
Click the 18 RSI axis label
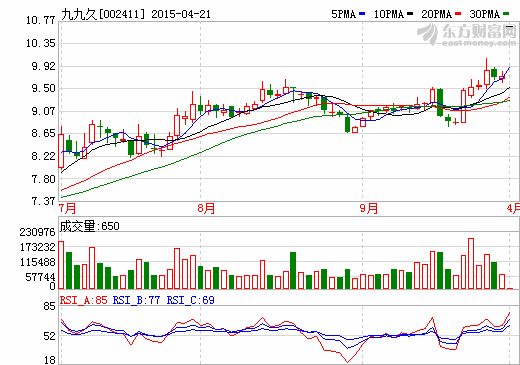(49, 360)
